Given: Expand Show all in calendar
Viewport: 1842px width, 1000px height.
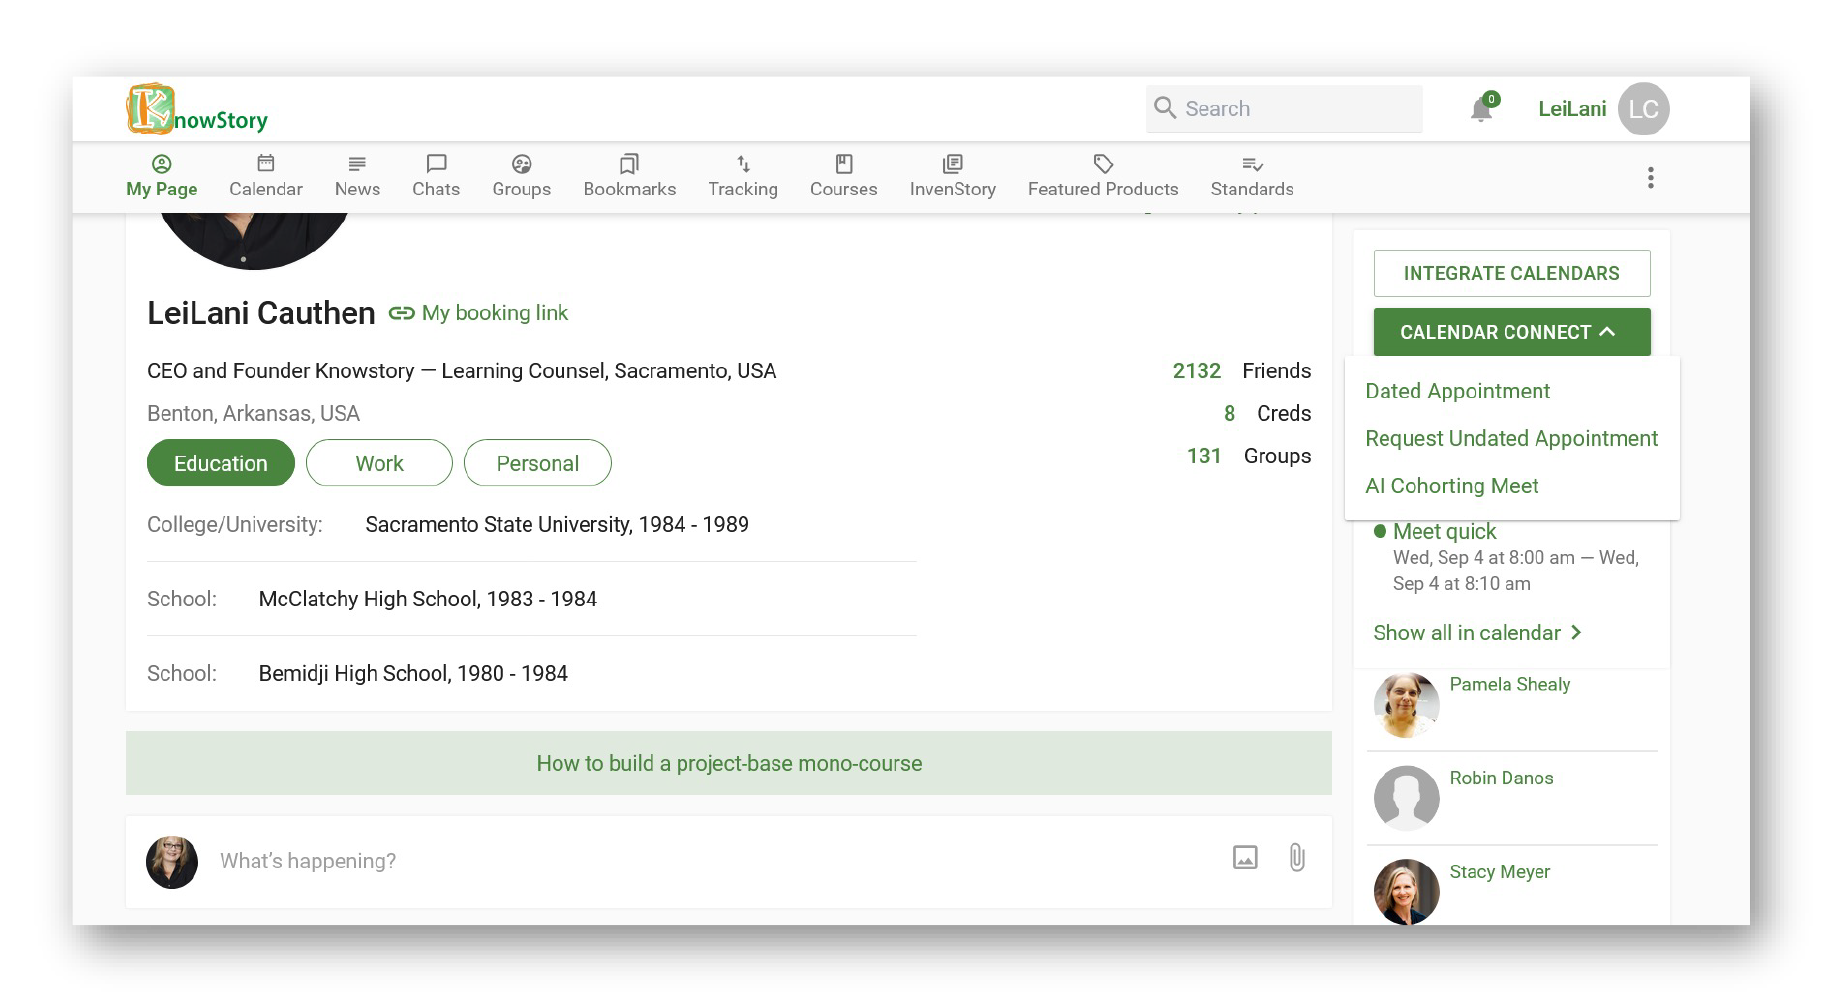Looking at the screenshot, I should [1476, 633].
